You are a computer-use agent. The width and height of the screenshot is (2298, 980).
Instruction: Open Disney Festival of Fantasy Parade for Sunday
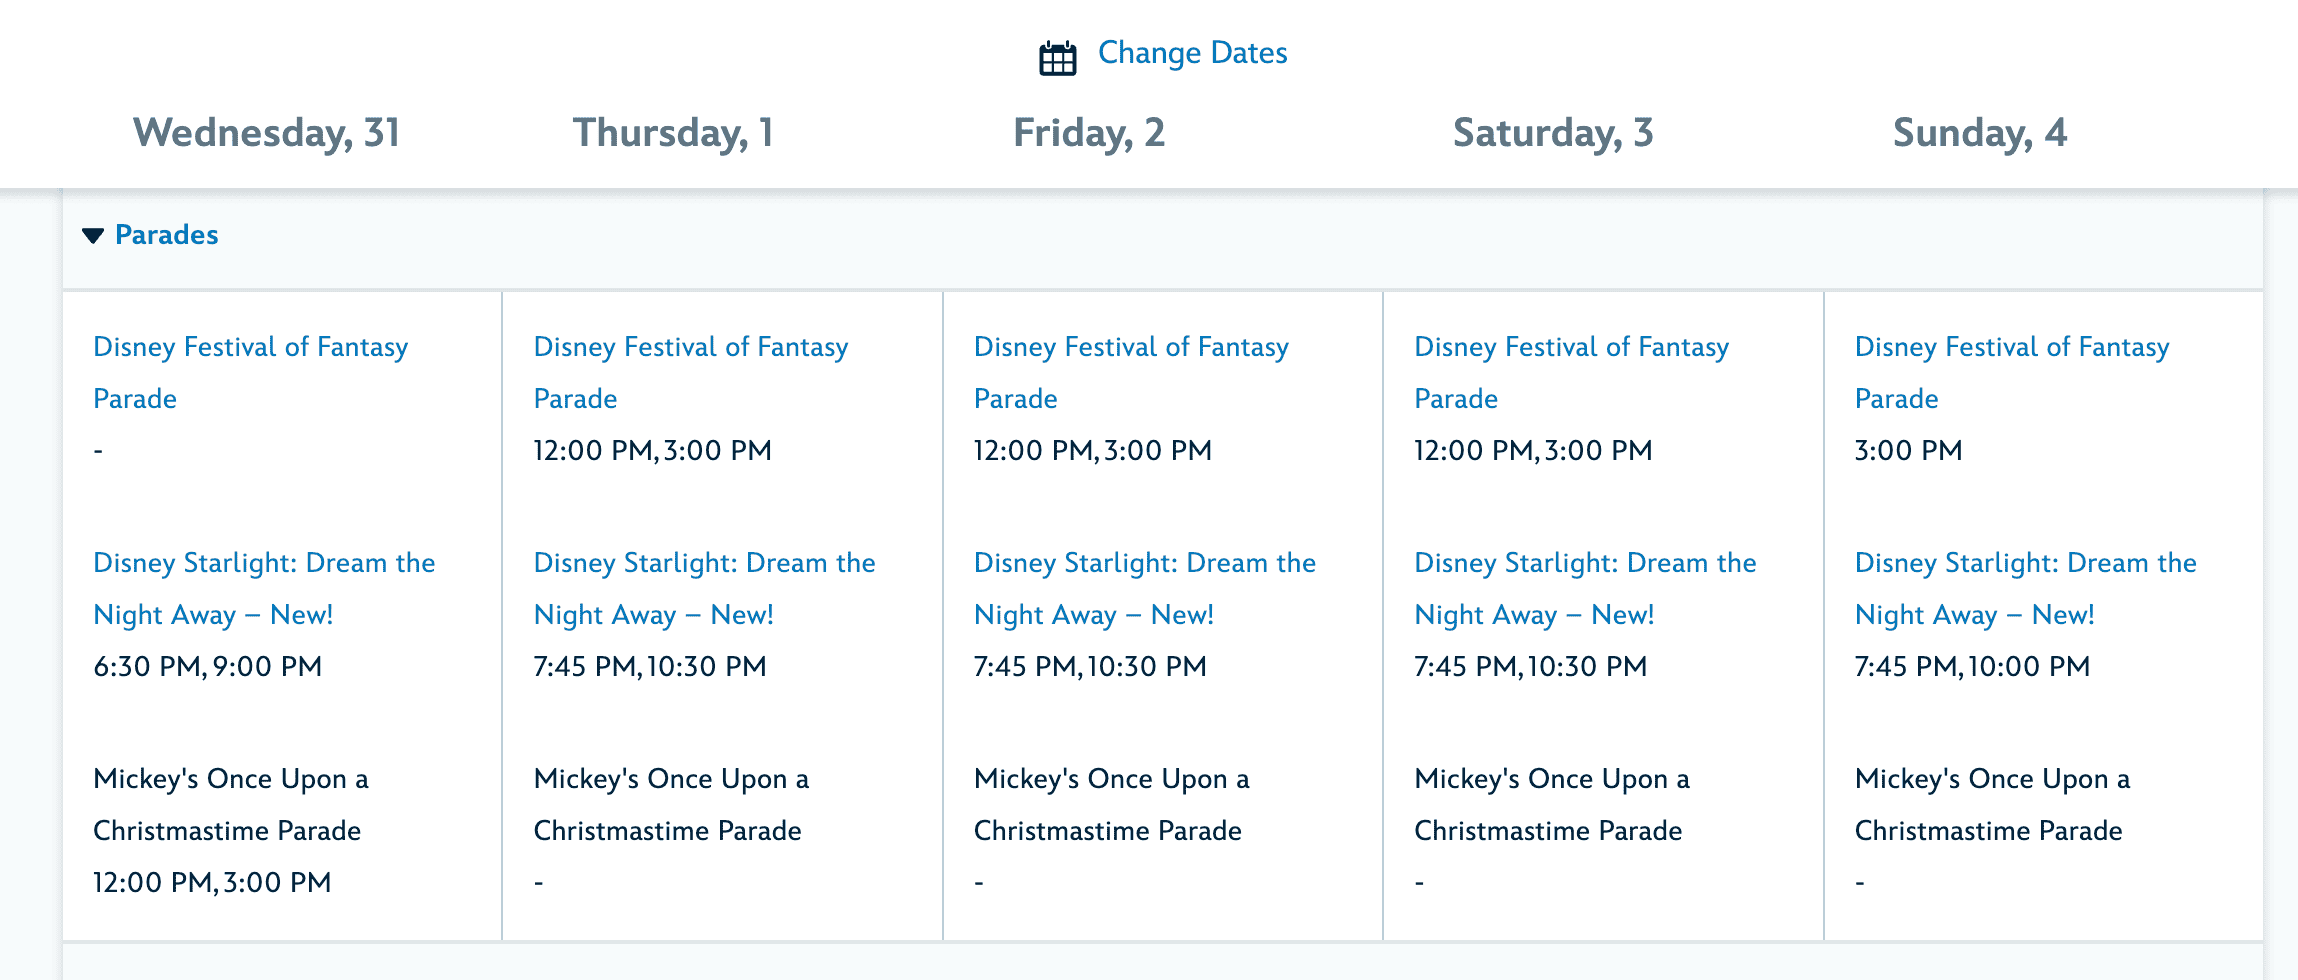coord(2012,372)
